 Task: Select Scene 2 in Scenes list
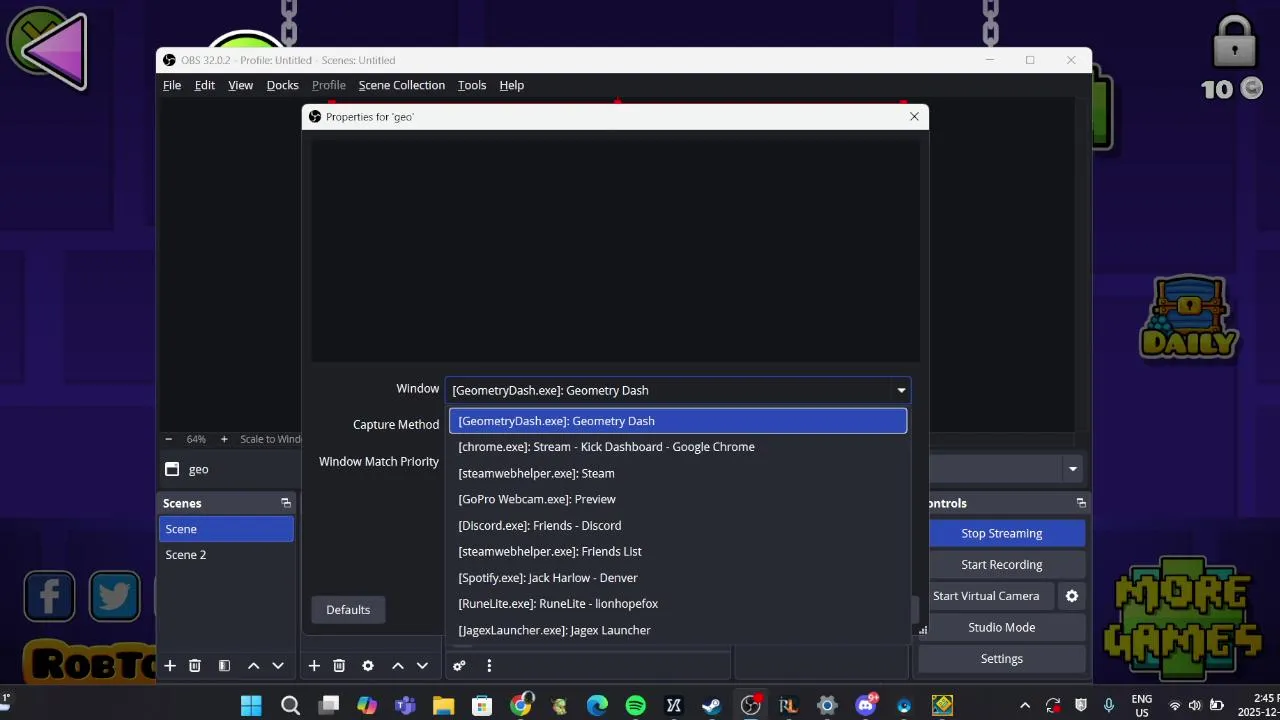[226, 555]
